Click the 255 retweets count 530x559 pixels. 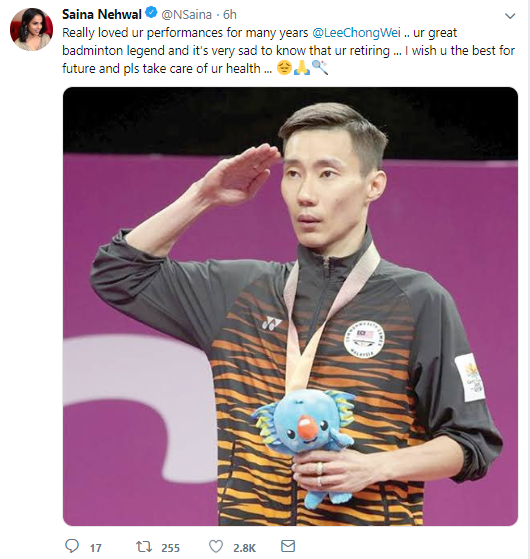[170, 548]
